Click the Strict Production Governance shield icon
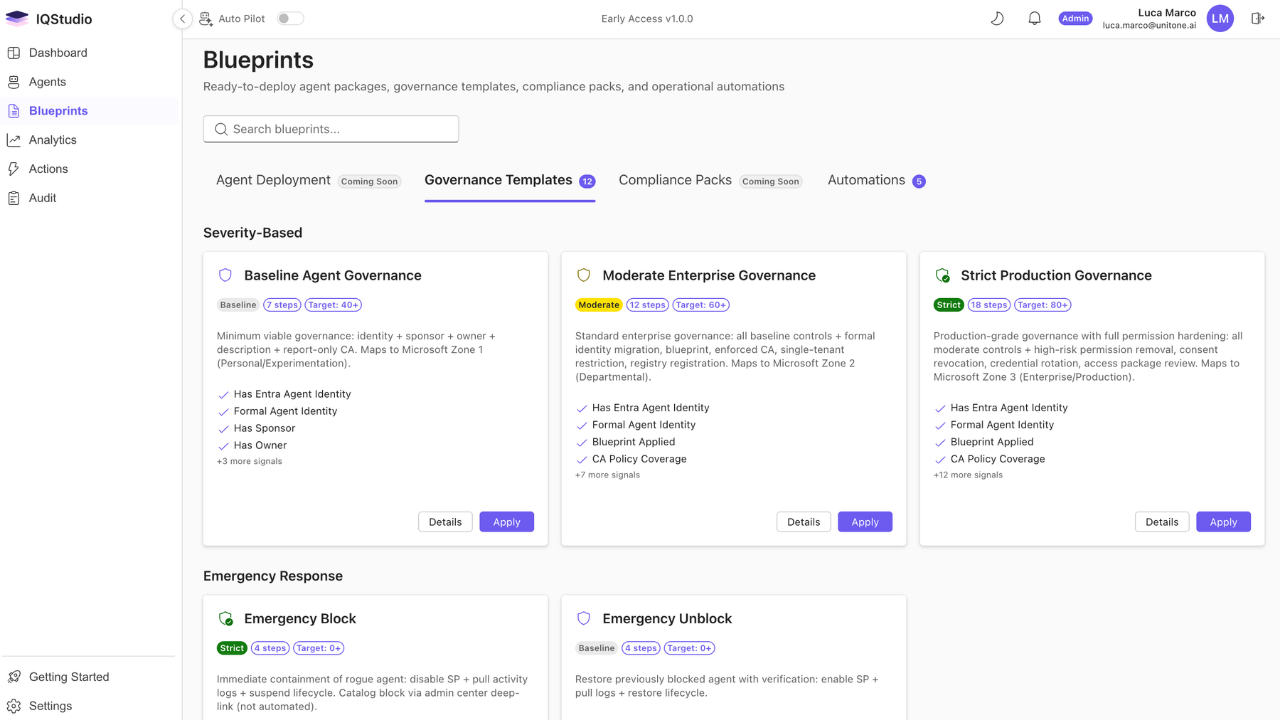Screen dimensions: 1280x720 pyautogui.click(x=942, y=275)
